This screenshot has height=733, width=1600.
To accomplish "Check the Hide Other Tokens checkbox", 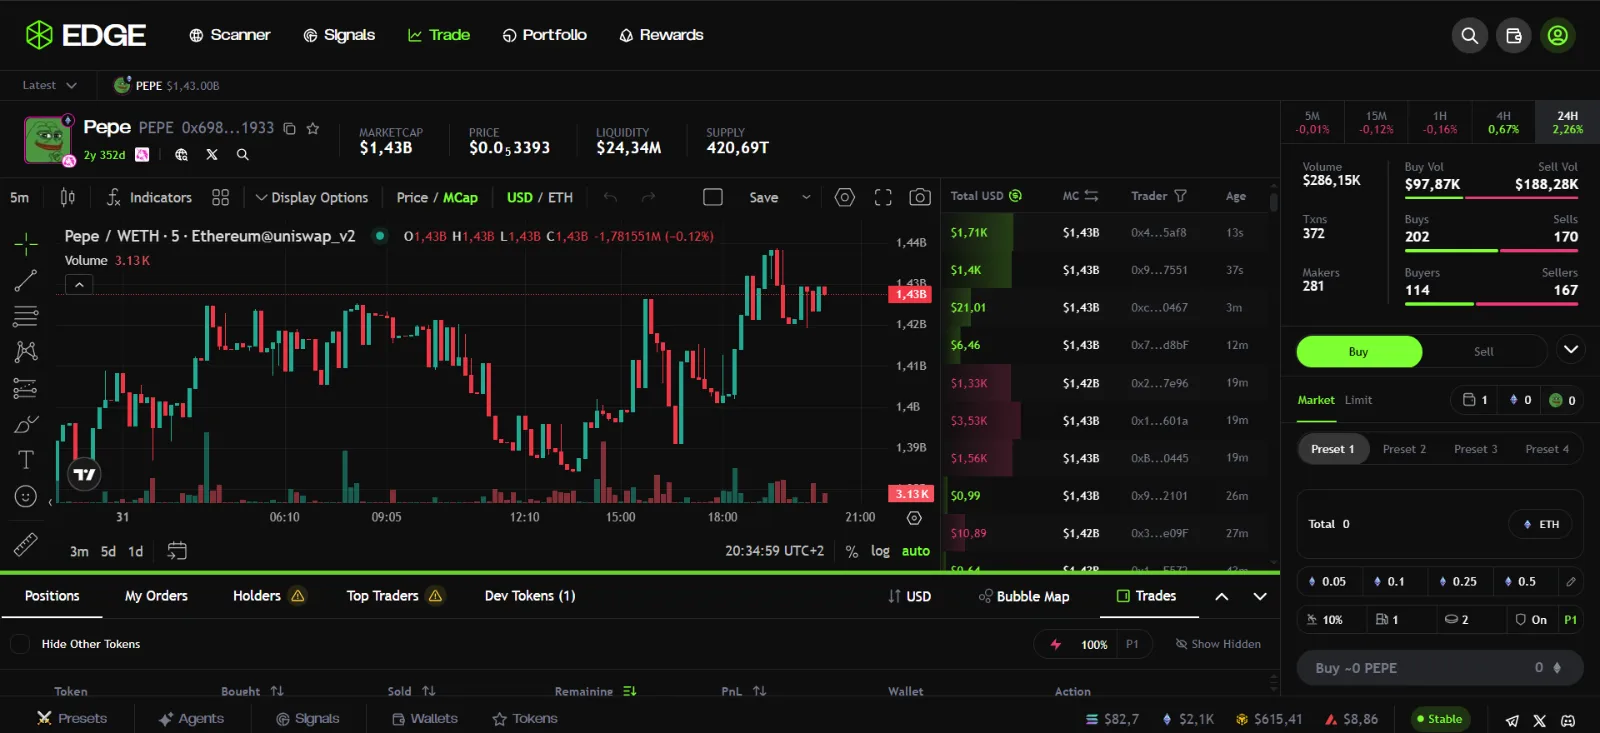I will (20, 644).
